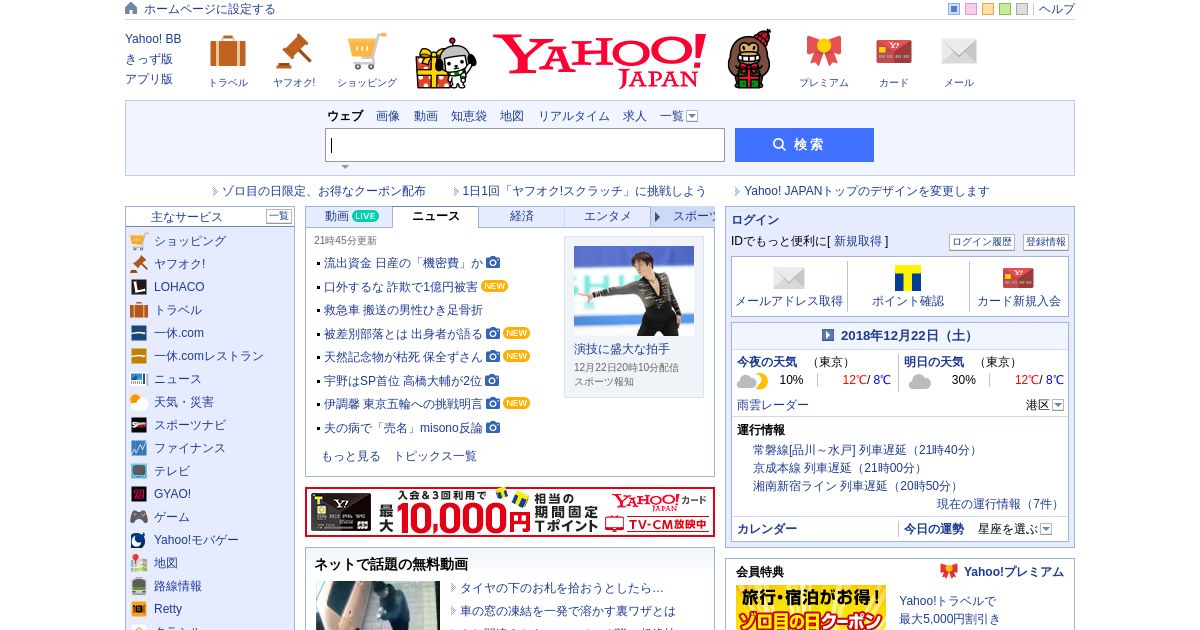Open the Premium ribbon icon in header
Viewport: 1200px width, 630px height.
(x=824, y=51)
